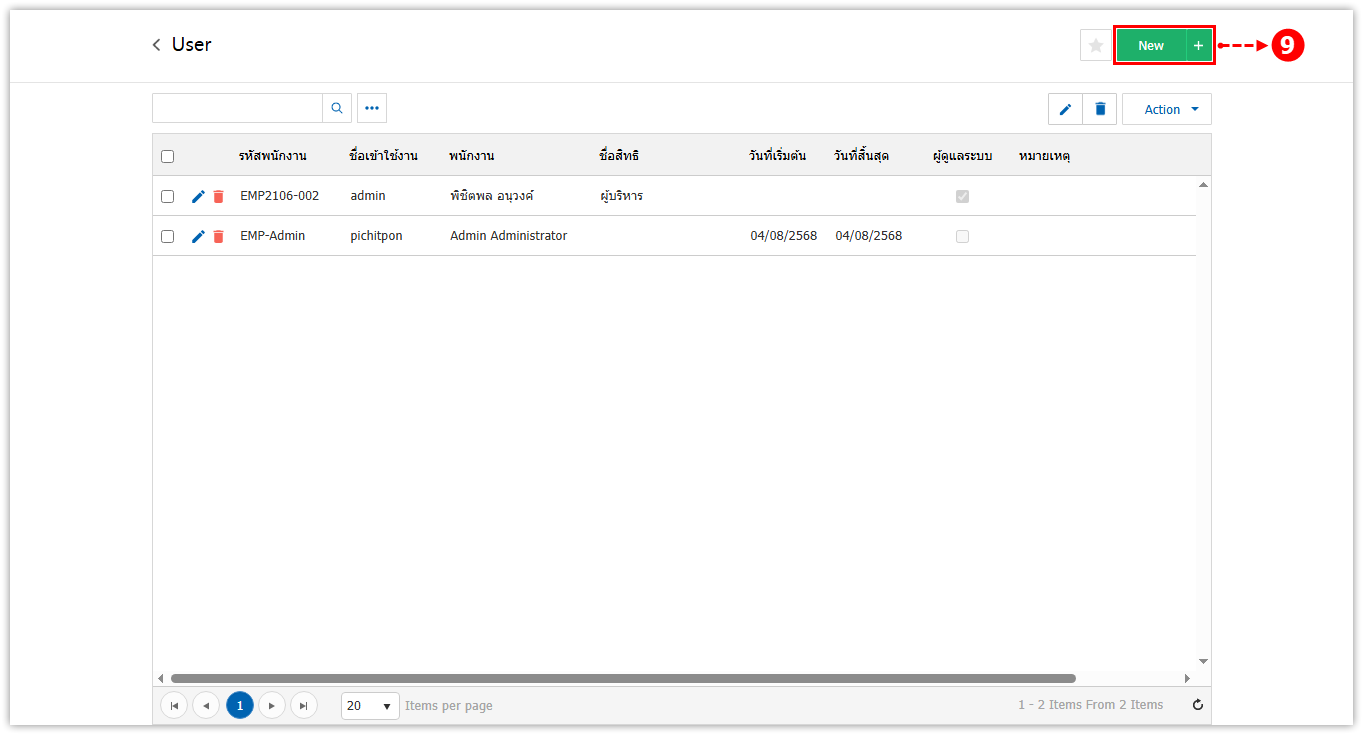The image size is (1363, 735).
Task: Select page 1 in pagination
Action: tap(240, 705)
